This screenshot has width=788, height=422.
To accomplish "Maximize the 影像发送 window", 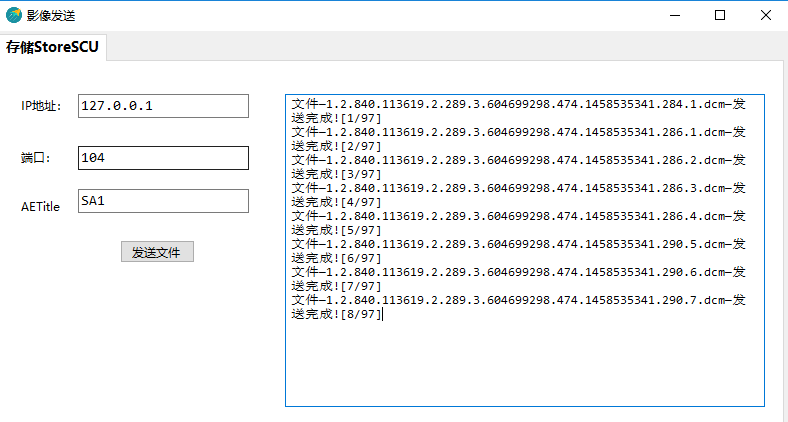I will [720, 16].
